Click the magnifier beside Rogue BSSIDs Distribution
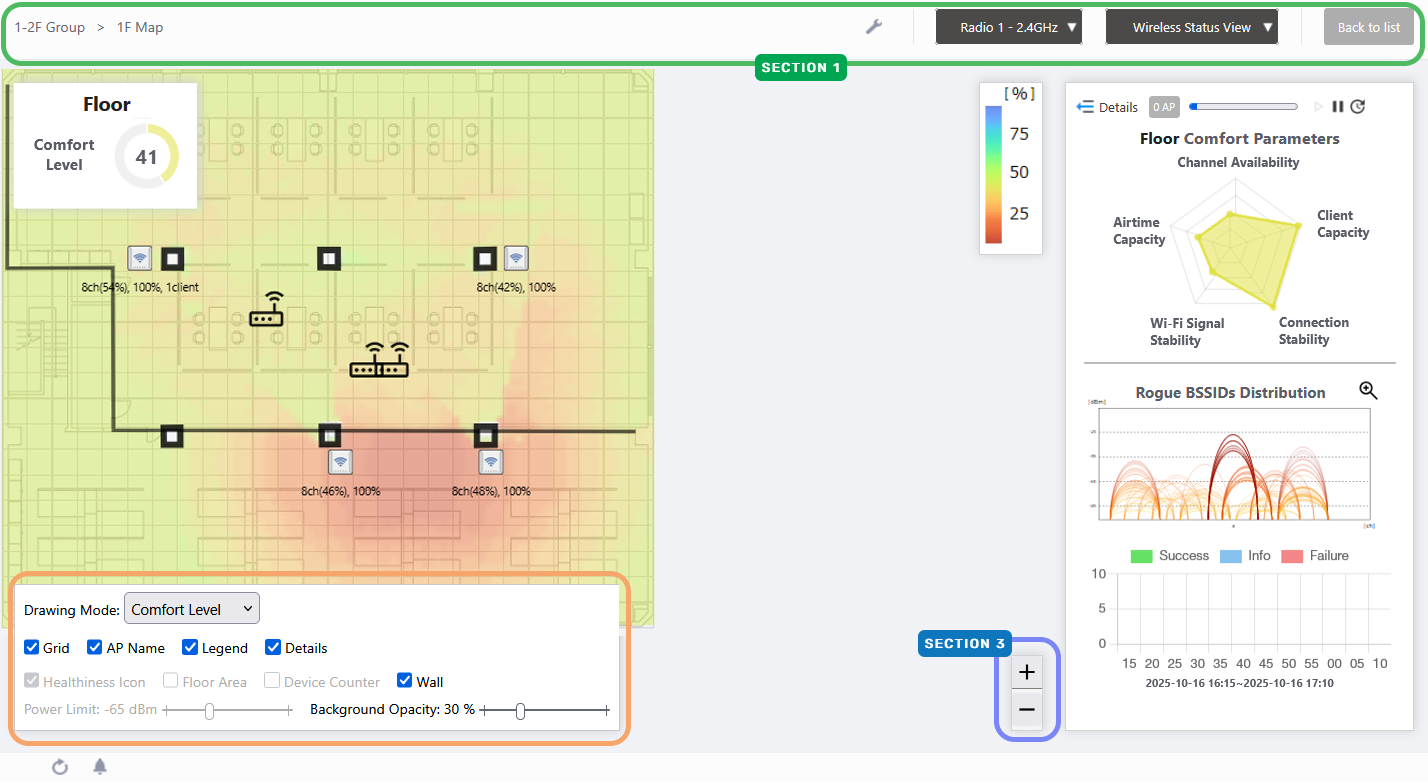Screen dimensions: 1428x782 [1368, 391]
